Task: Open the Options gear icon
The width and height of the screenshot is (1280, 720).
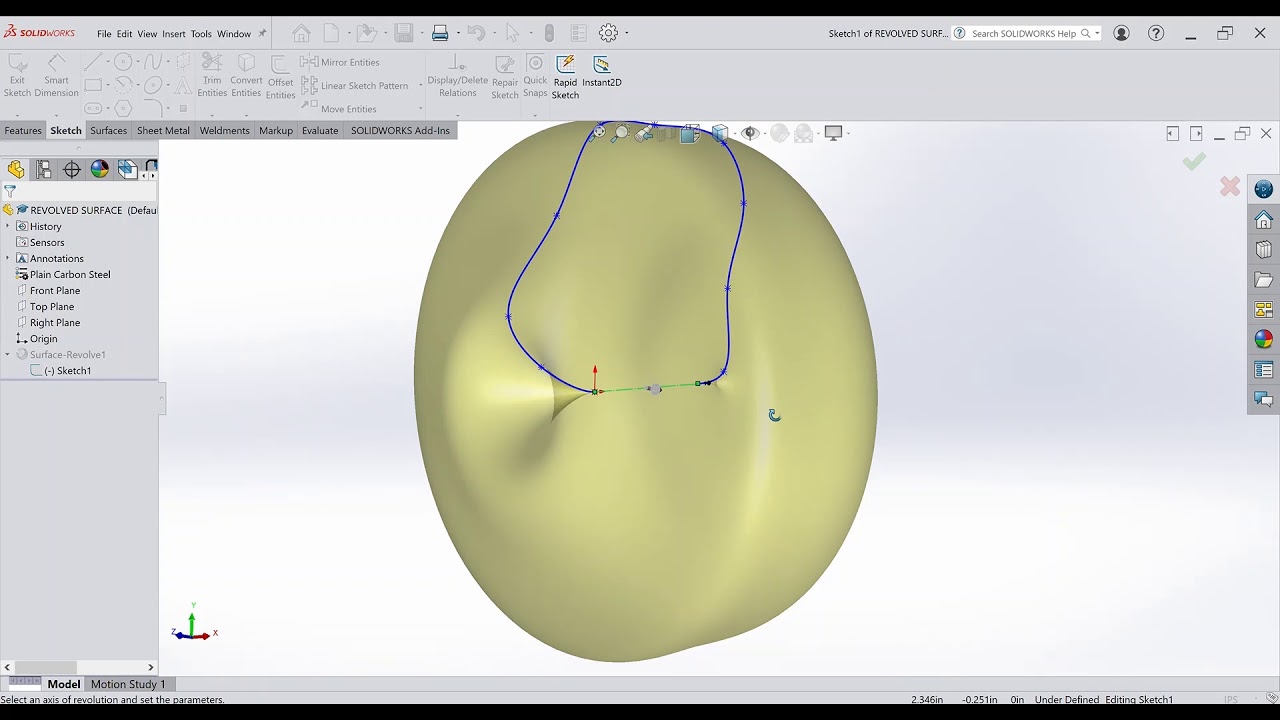Action: (608, 33)
